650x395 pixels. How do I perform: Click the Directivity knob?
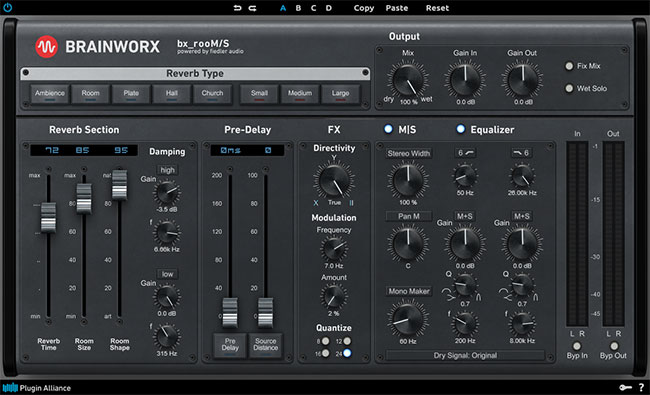(x=334, y=181)
